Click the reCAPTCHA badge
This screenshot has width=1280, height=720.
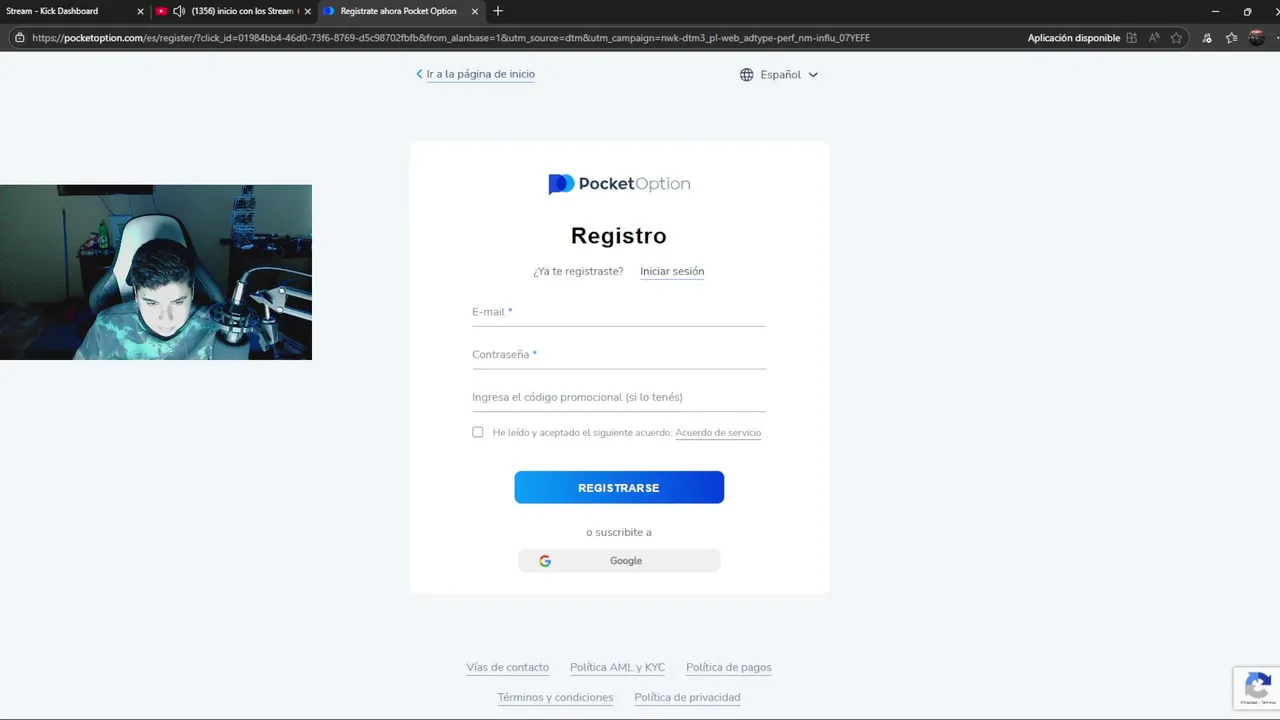[x=1257, y=688]
